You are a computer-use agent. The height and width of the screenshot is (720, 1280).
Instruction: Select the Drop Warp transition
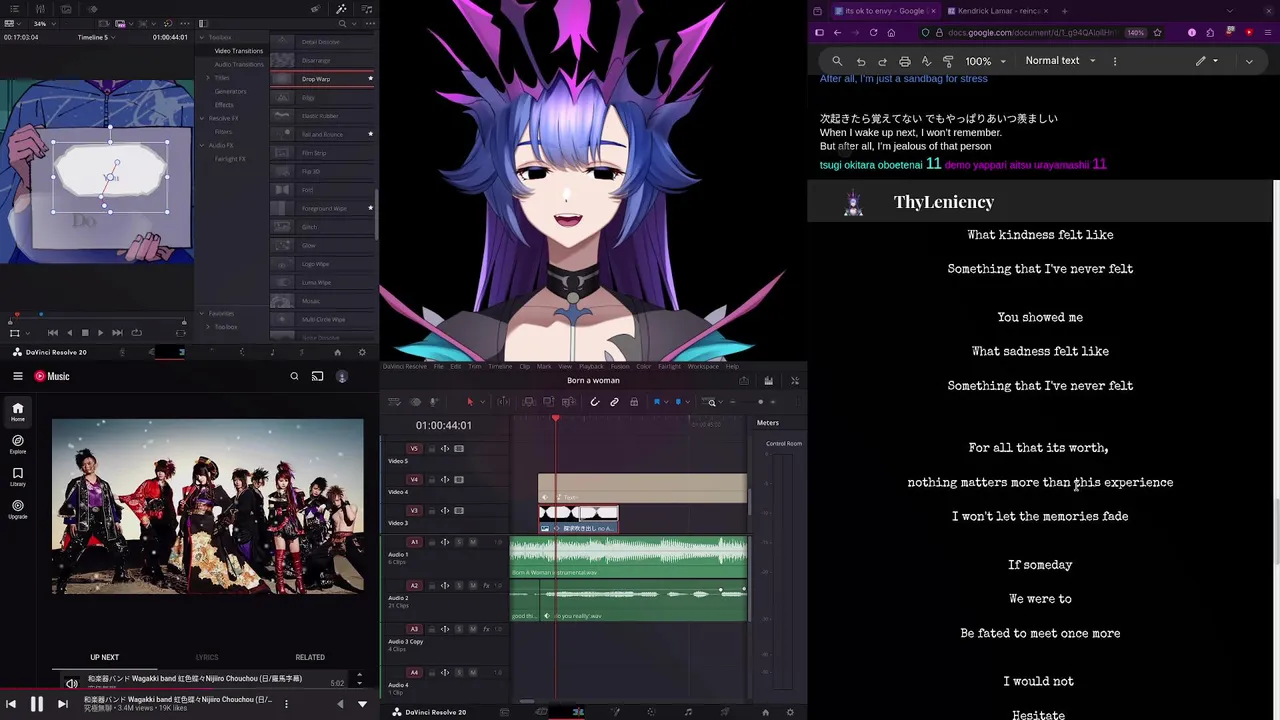click(x=322, y=79)
